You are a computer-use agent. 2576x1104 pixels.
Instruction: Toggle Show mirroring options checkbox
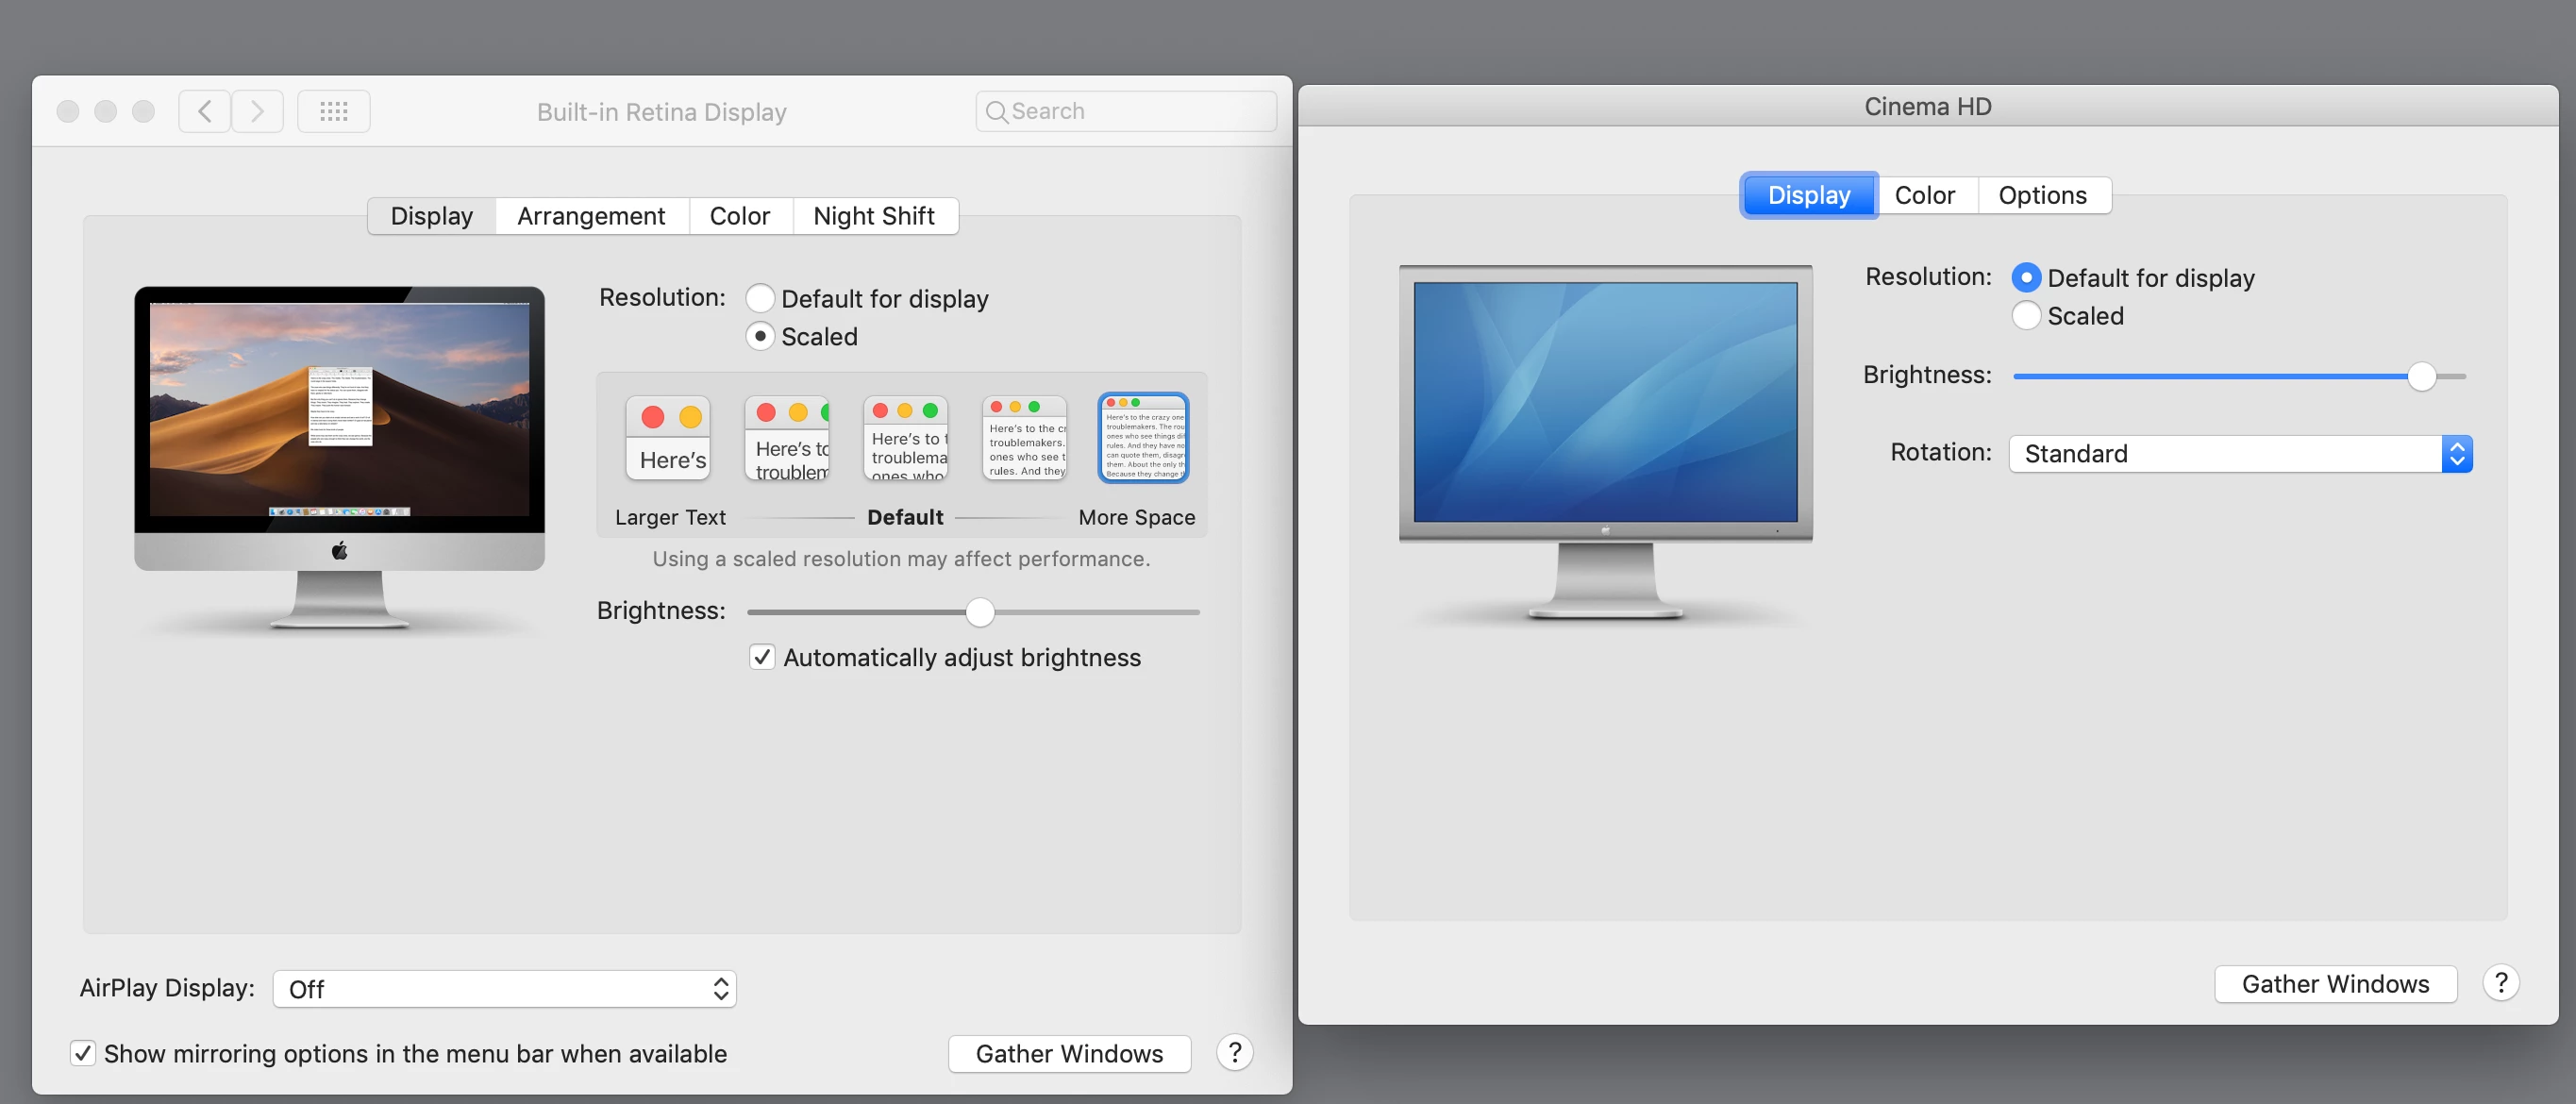point(83,1053)
